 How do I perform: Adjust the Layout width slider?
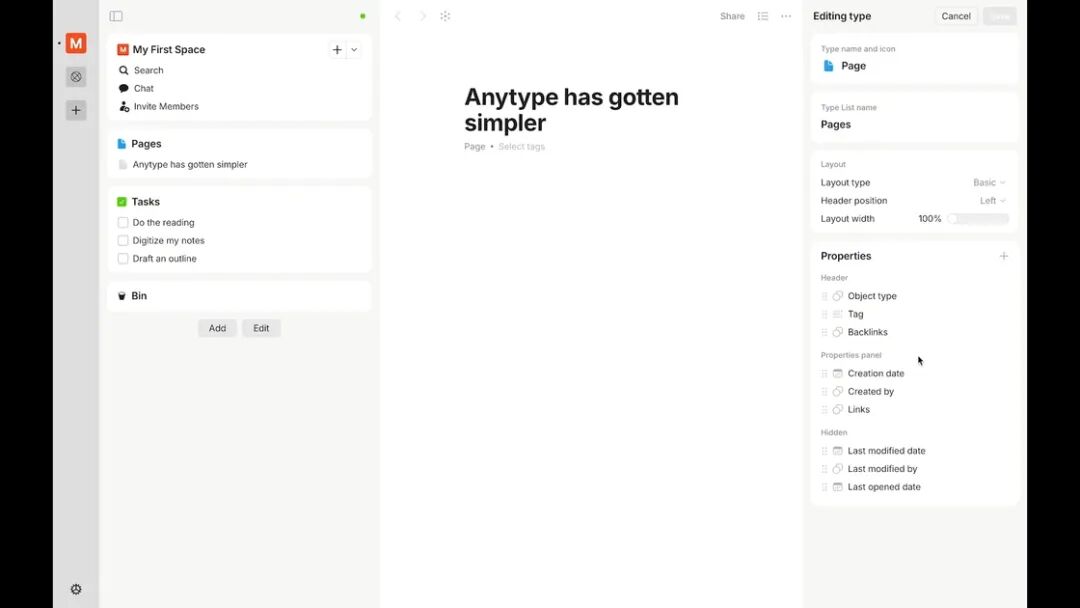978,218
